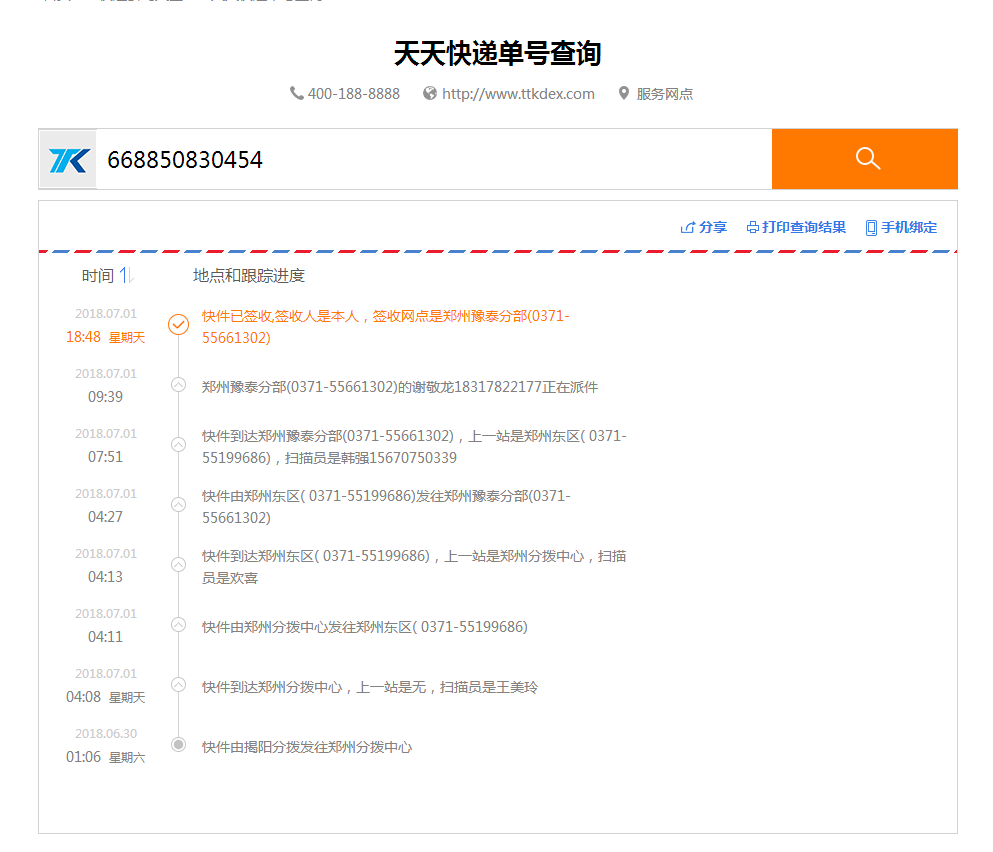Click the phone icon beside 400-188-8888

(x=296, y=94)
